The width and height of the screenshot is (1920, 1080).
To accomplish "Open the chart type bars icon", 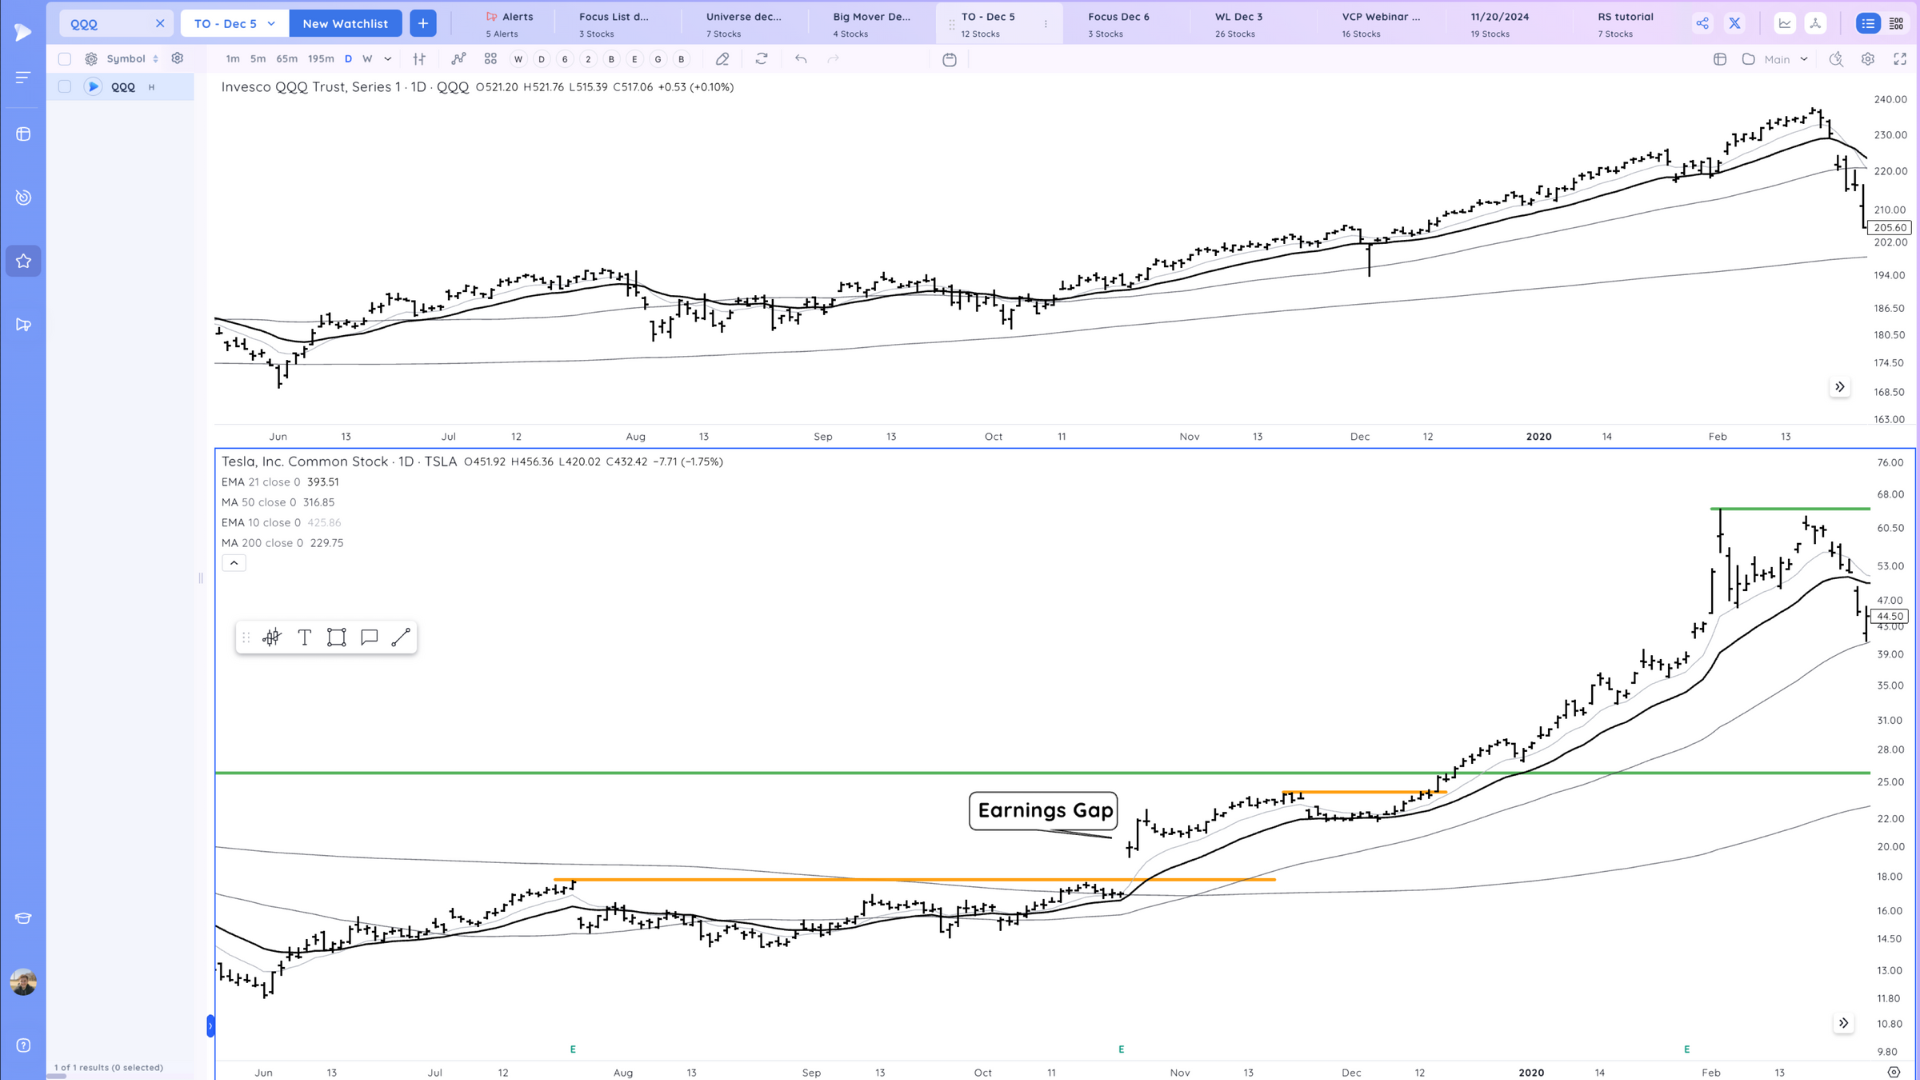I will click(x=420, y=59).
